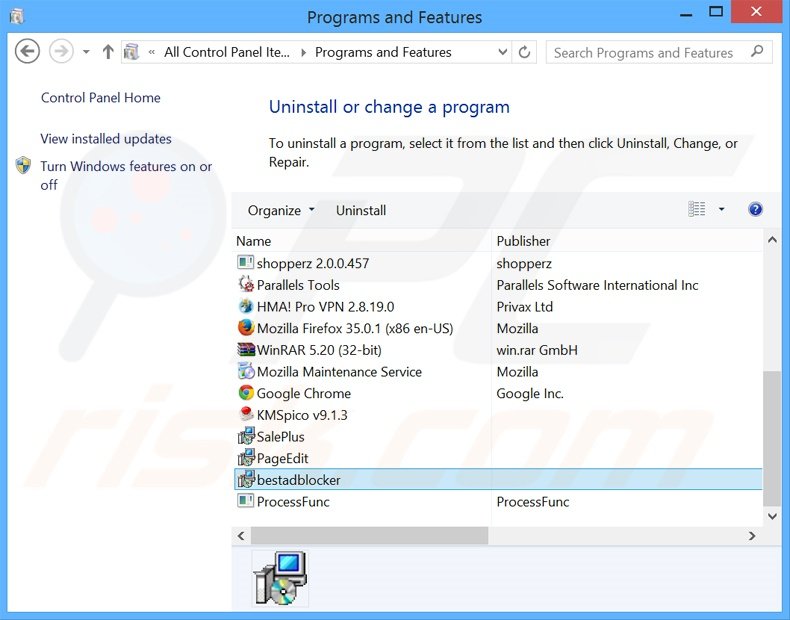This screenshot has height=620, width=790.
Task: Select HMA! Pro VPN 2.8.19.0 entry
Action: click(x=498, y=307)
